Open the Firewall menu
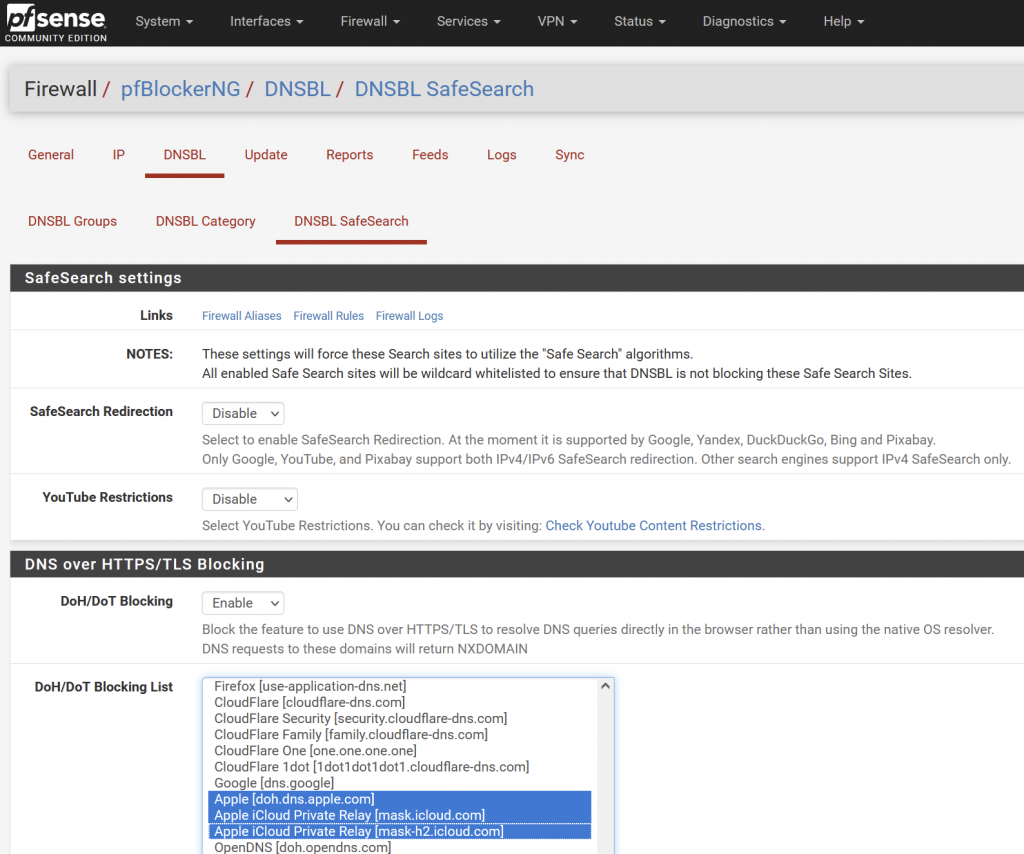 [x=370, y=22]
